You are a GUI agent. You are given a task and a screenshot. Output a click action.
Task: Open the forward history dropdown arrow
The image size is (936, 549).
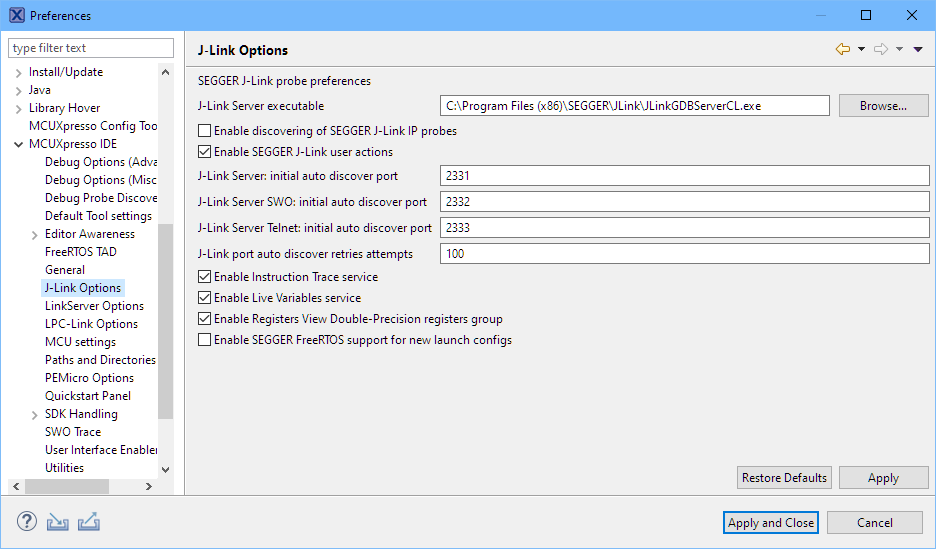(x=899, y=49)
